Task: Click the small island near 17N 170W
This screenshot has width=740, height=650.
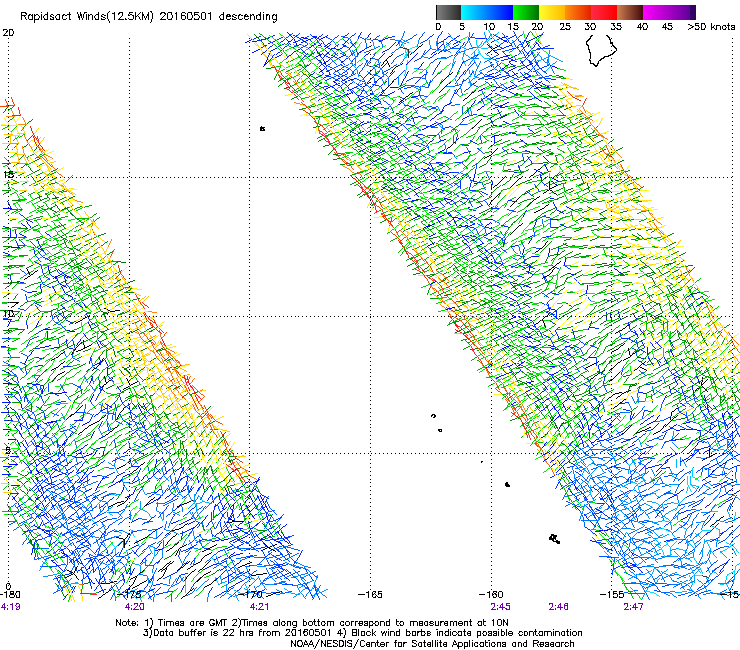Action: [262, 128]
